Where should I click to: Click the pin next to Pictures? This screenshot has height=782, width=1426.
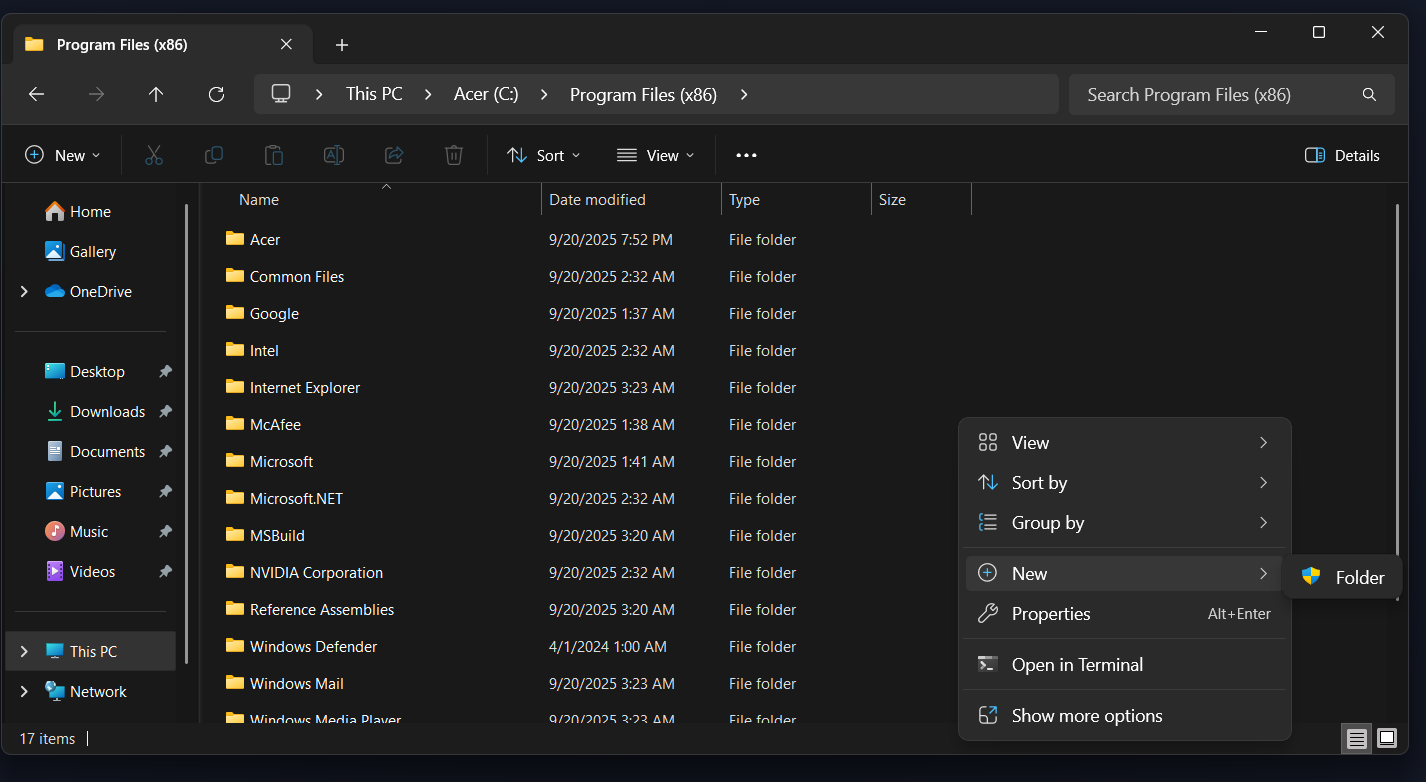(165, 491)
